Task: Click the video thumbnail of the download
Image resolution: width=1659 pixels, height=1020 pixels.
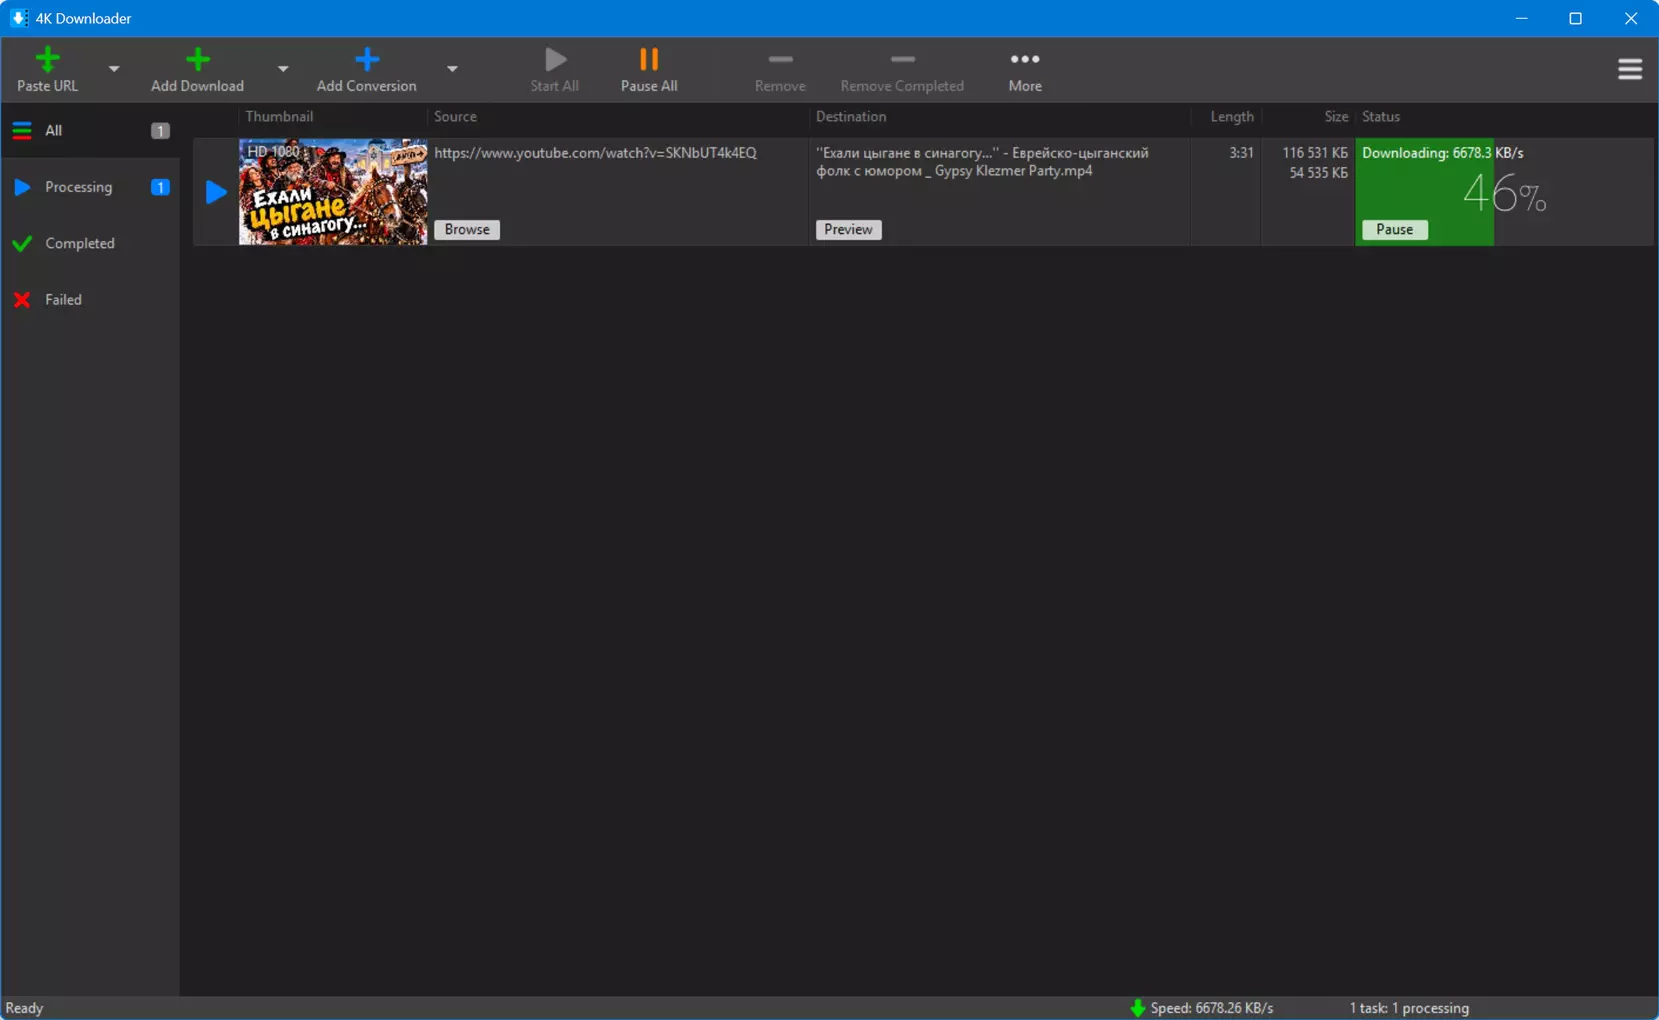Action: coord(333,191)
